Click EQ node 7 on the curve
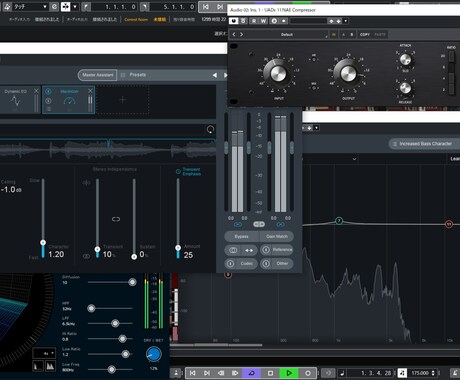Image resolution: width=460 pixels, height=380 pixels. point(339,221)
